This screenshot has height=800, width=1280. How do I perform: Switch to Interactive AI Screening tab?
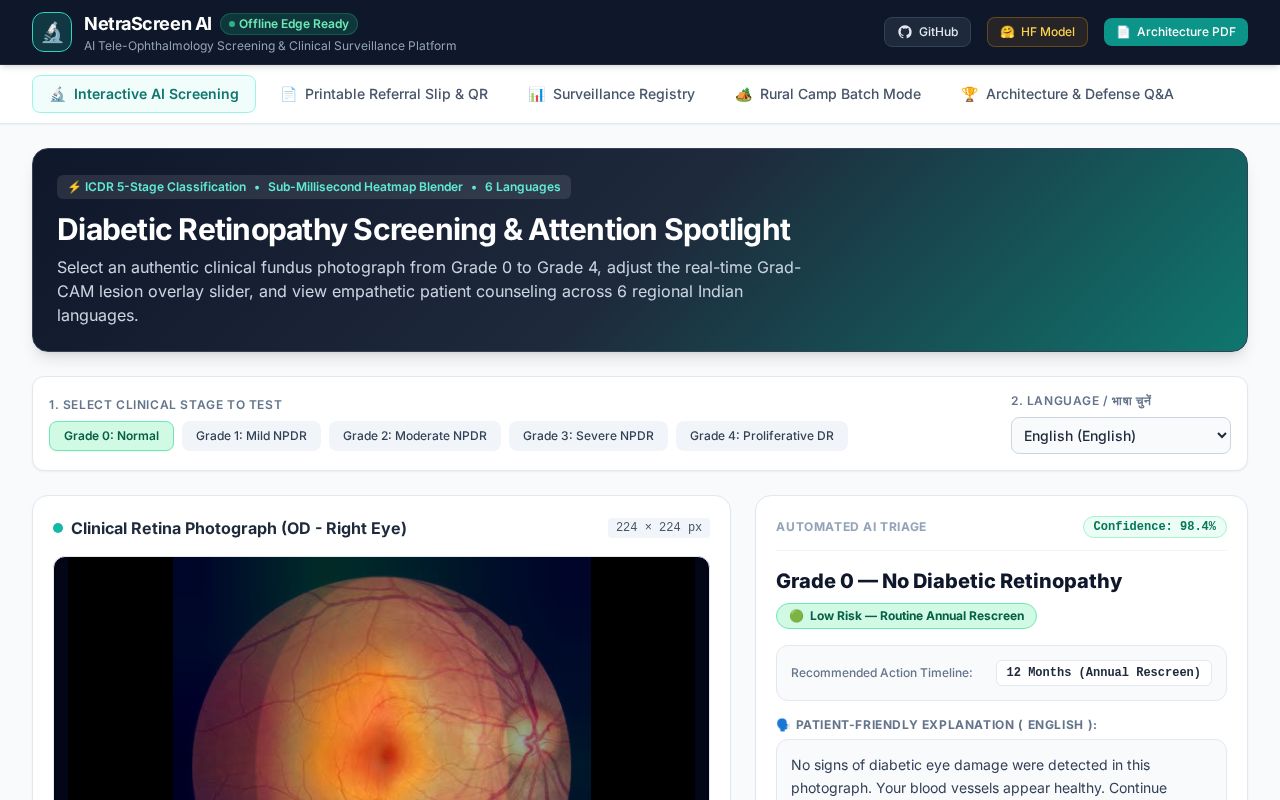click(144, 94)
